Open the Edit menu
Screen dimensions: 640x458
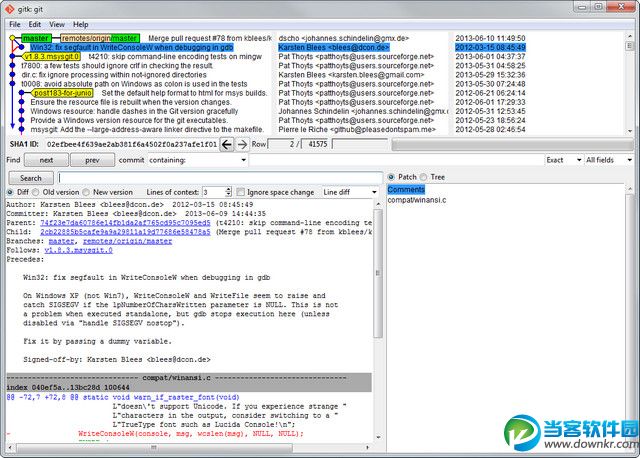point(35,24)
